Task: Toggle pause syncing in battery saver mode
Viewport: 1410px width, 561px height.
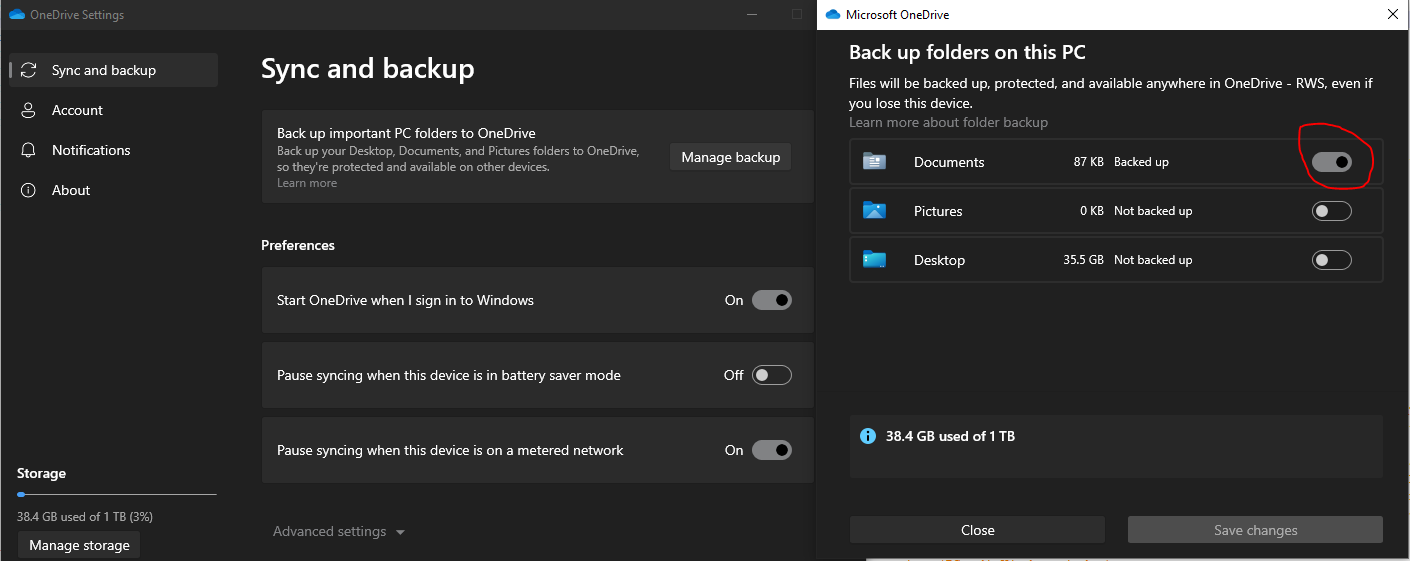Action: pos(771,375)
